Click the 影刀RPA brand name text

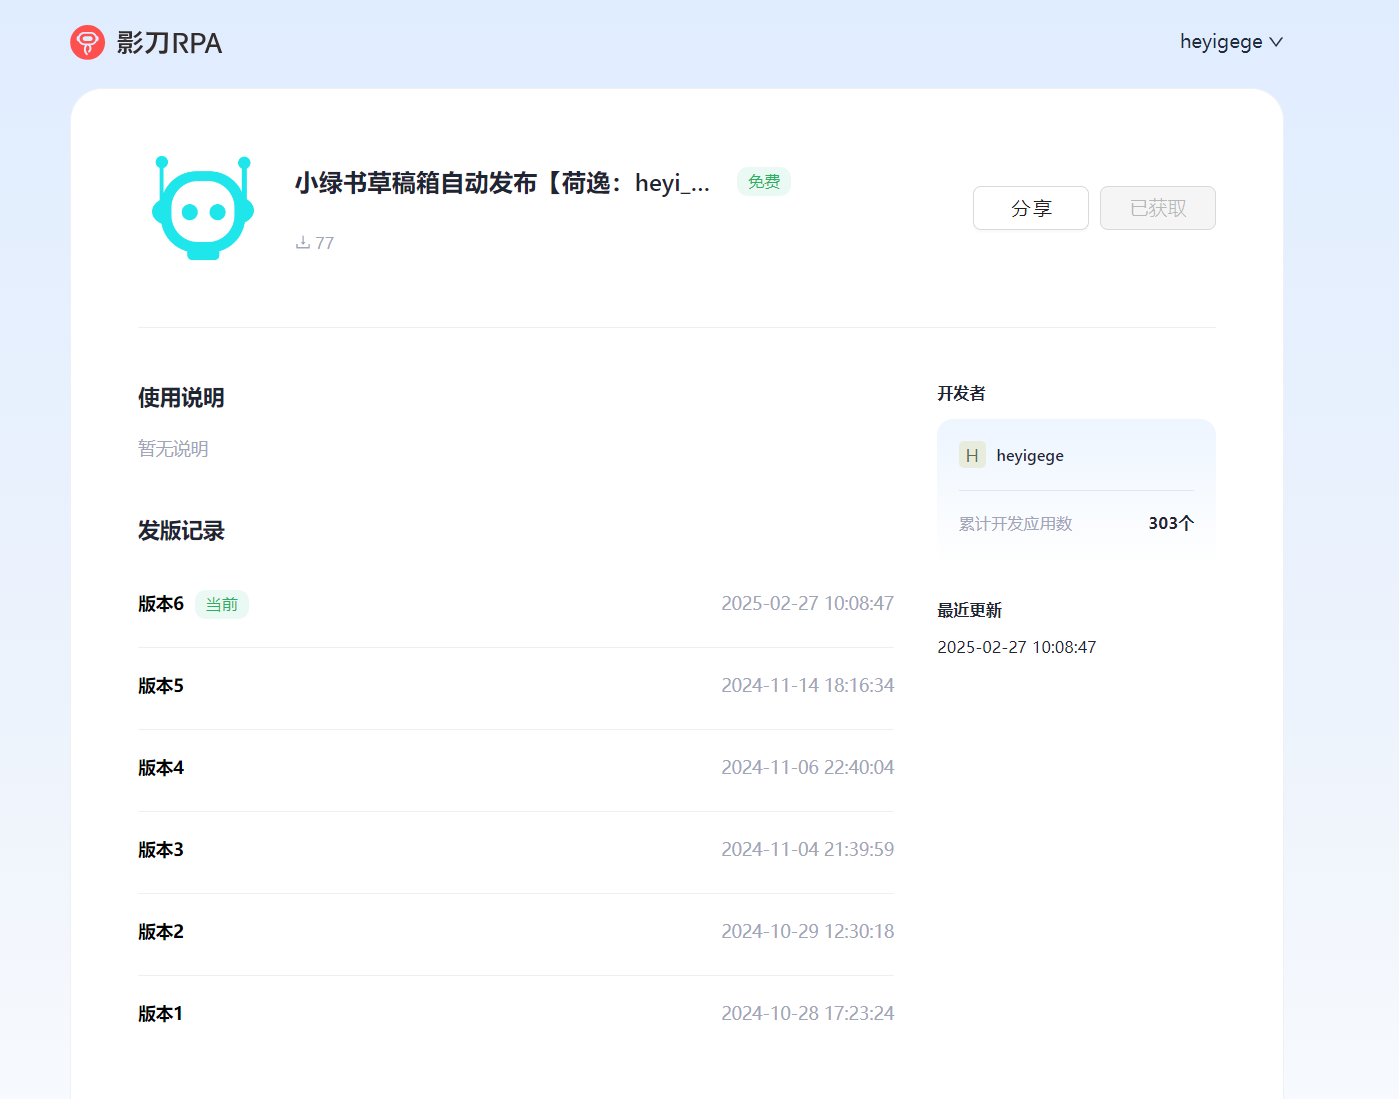169,43
